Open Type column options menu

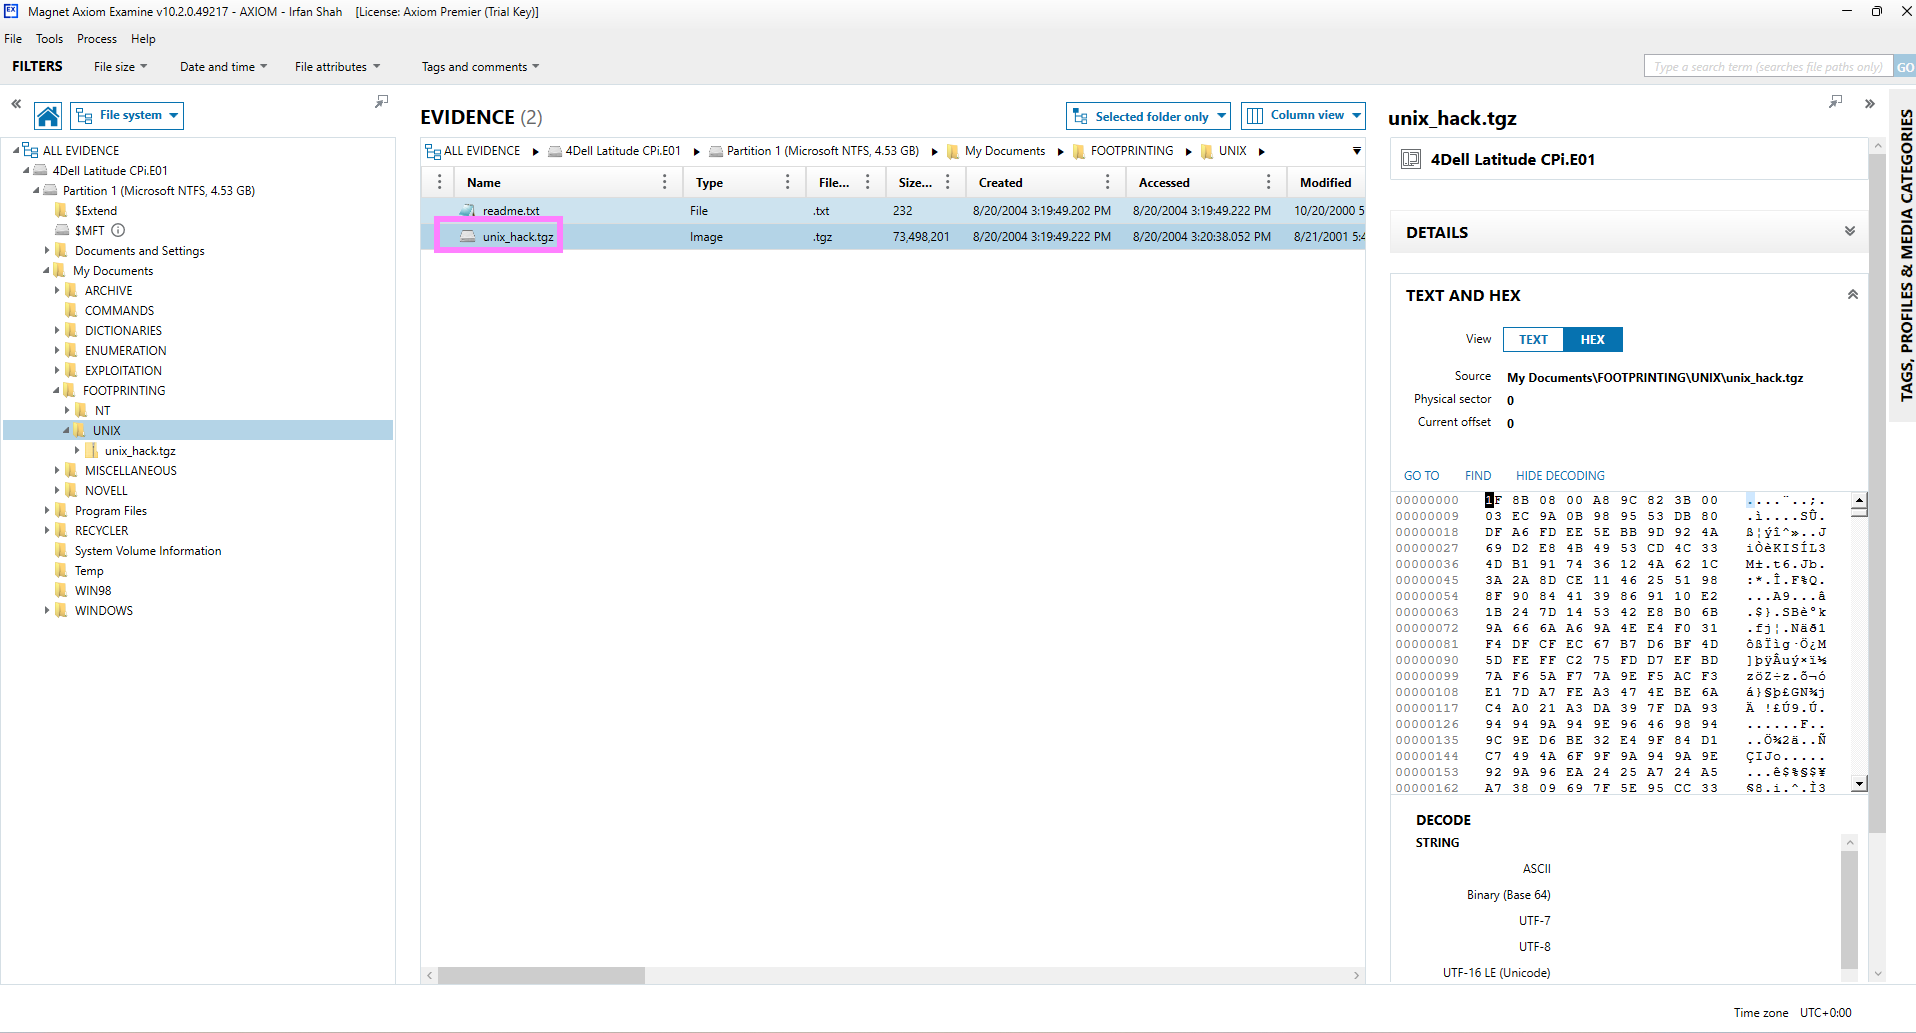tap(788, 182)
